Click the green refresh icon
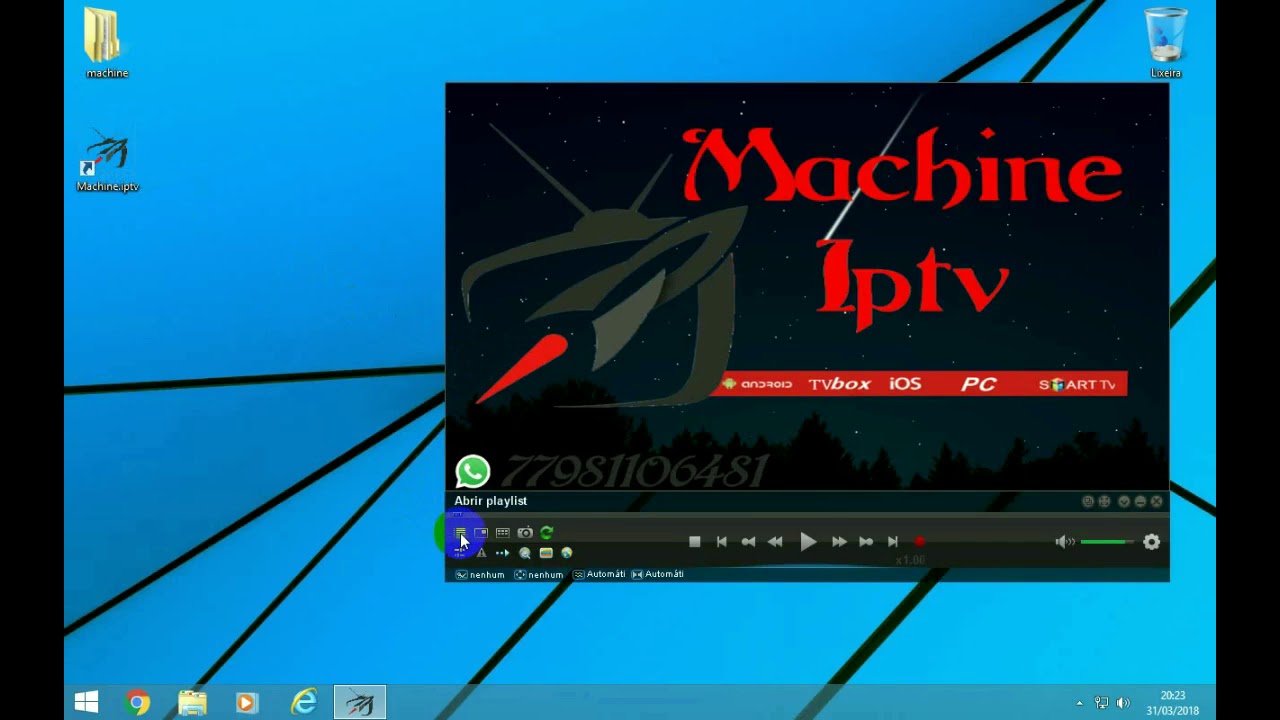This screenshot has height=720, width=1280. click(x=546, y=532)
